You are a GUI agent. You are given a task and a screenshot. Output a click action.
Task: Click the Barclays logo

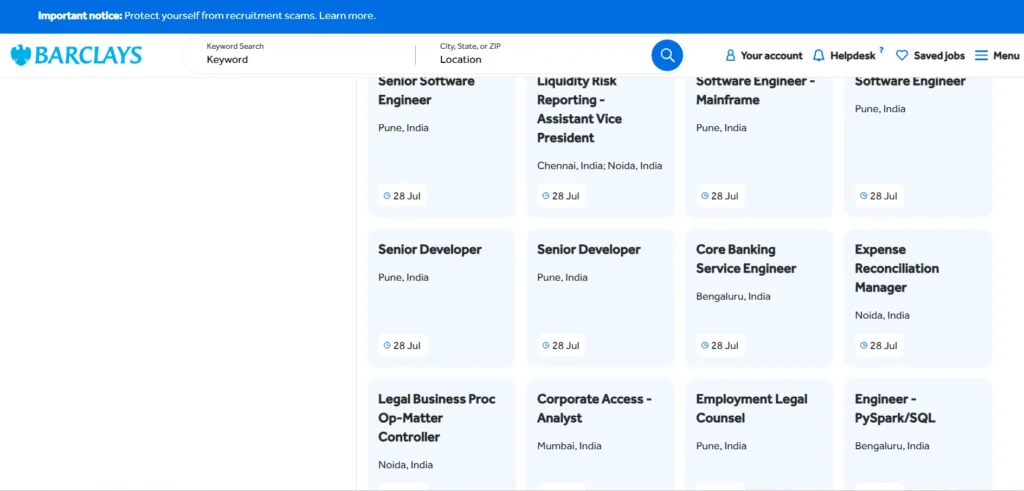[x=76, y=55]
